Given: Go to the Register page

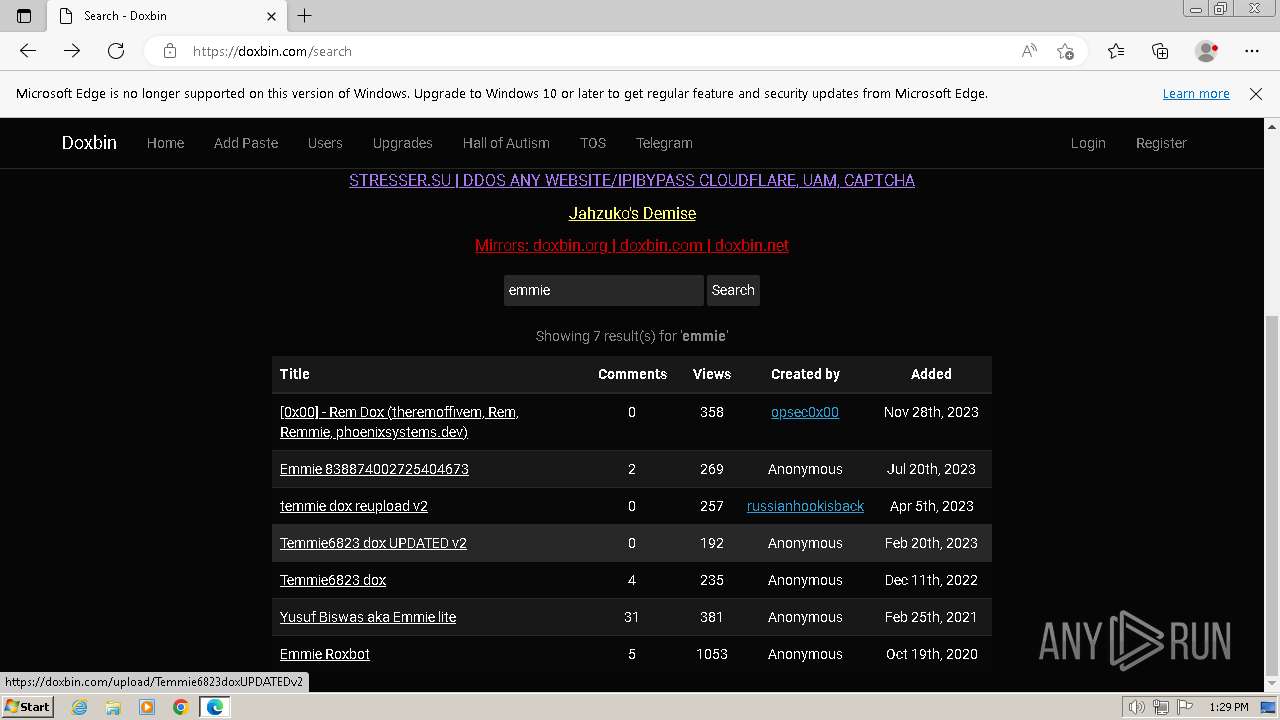Looking at the screenshot, I should (x=1161, y=143).
